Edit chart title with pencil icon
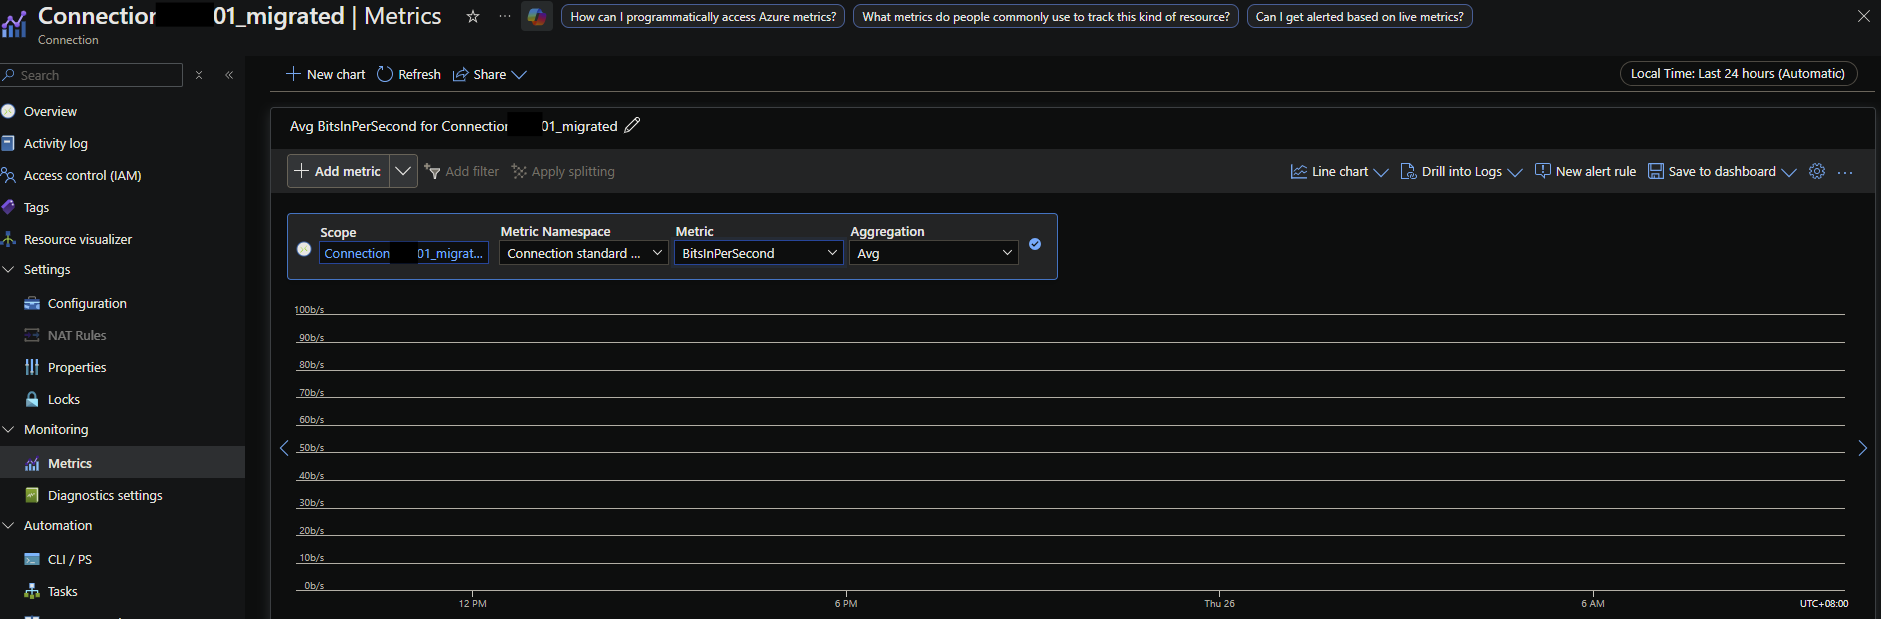 (x=632, y=125)
